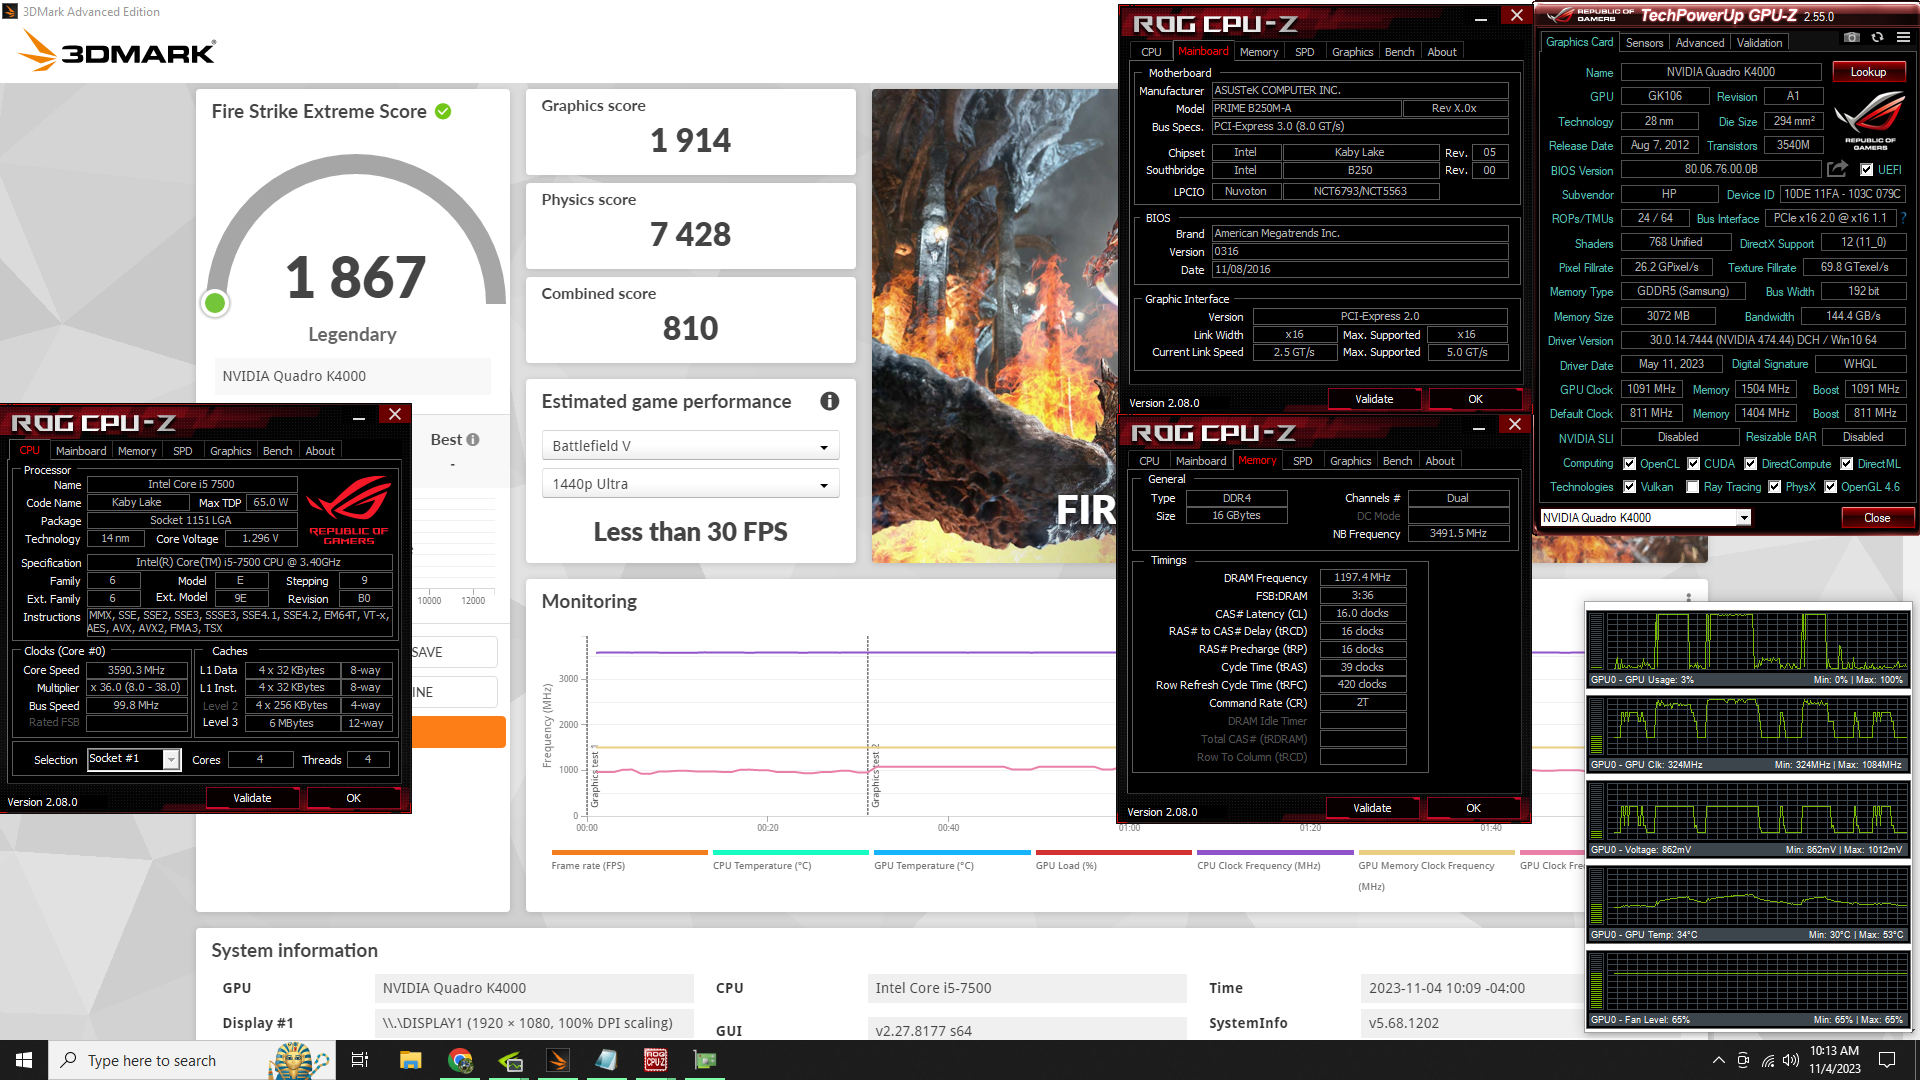Click OK in the CPU-Z Memory window

click(1473, 808)
